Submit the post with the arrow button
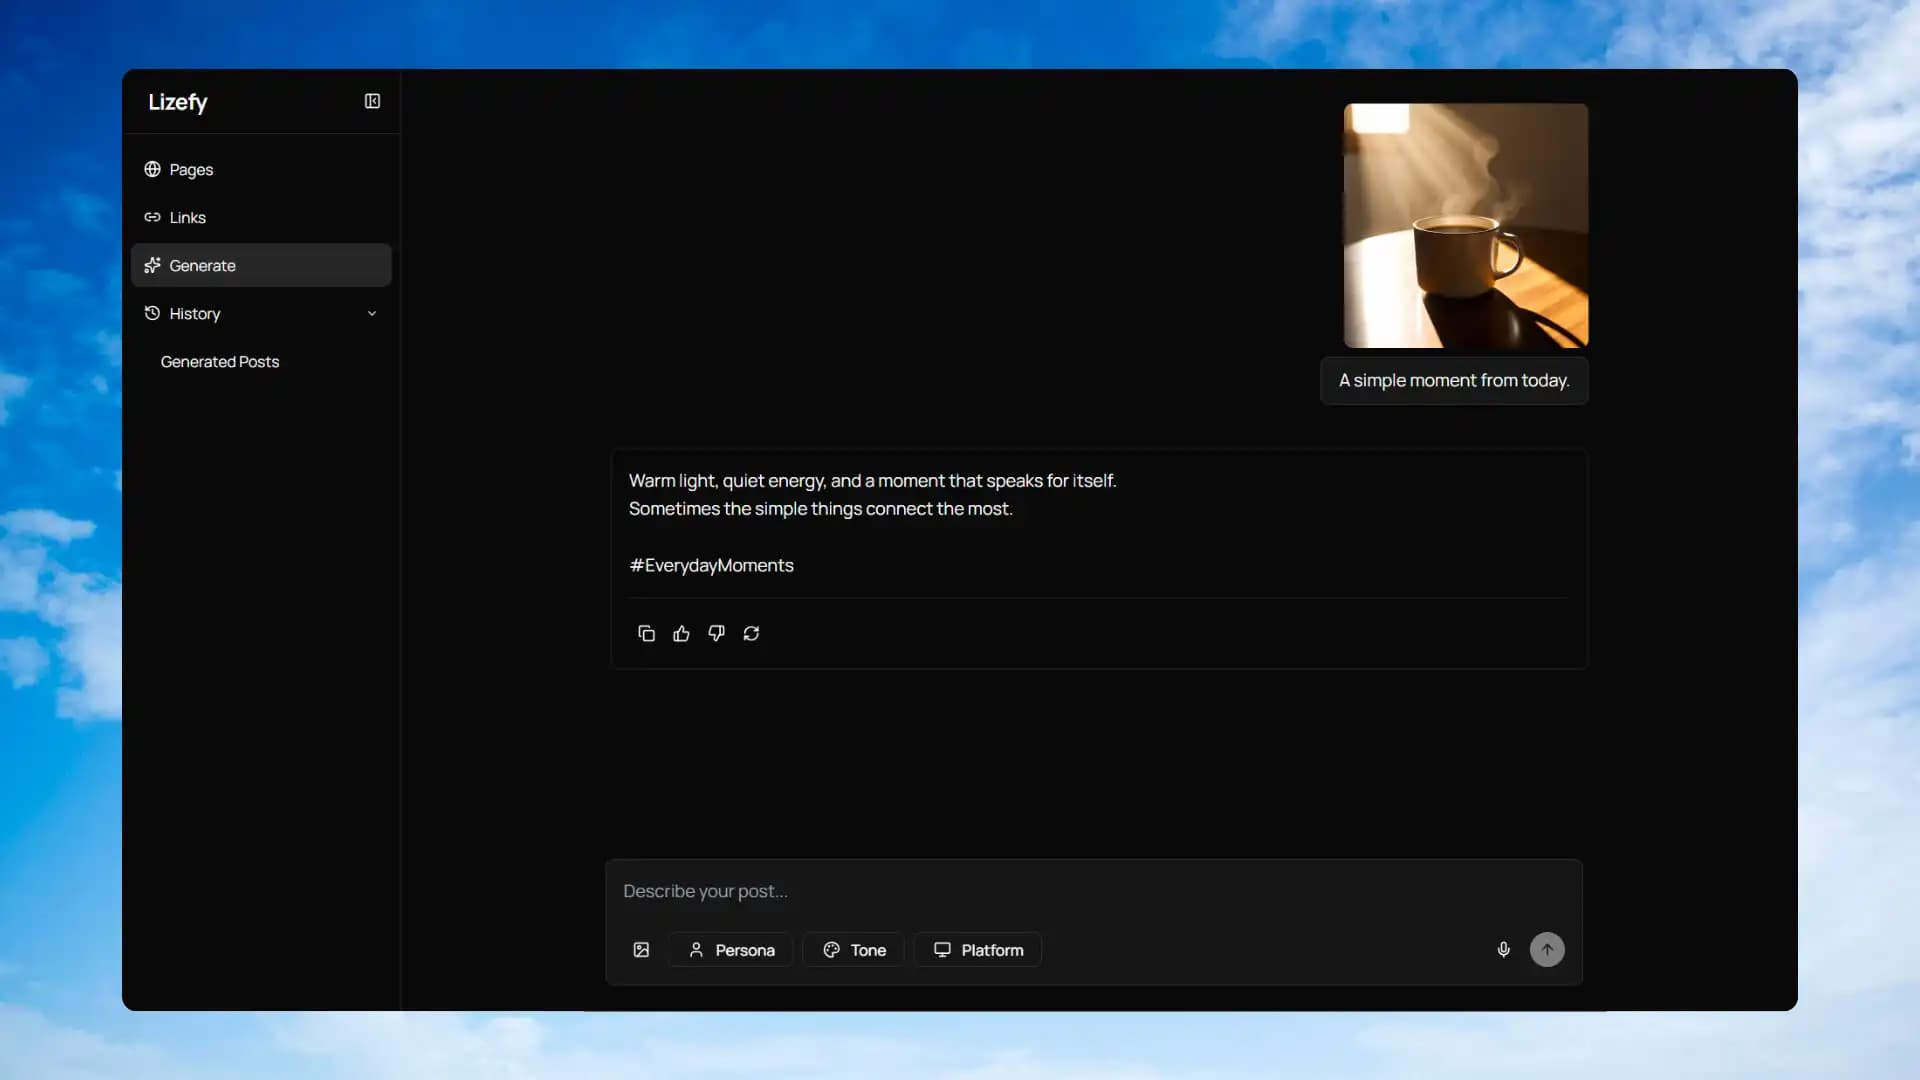The height and width of the screenshot is (1080, 1920). [x=1546, y=949]
